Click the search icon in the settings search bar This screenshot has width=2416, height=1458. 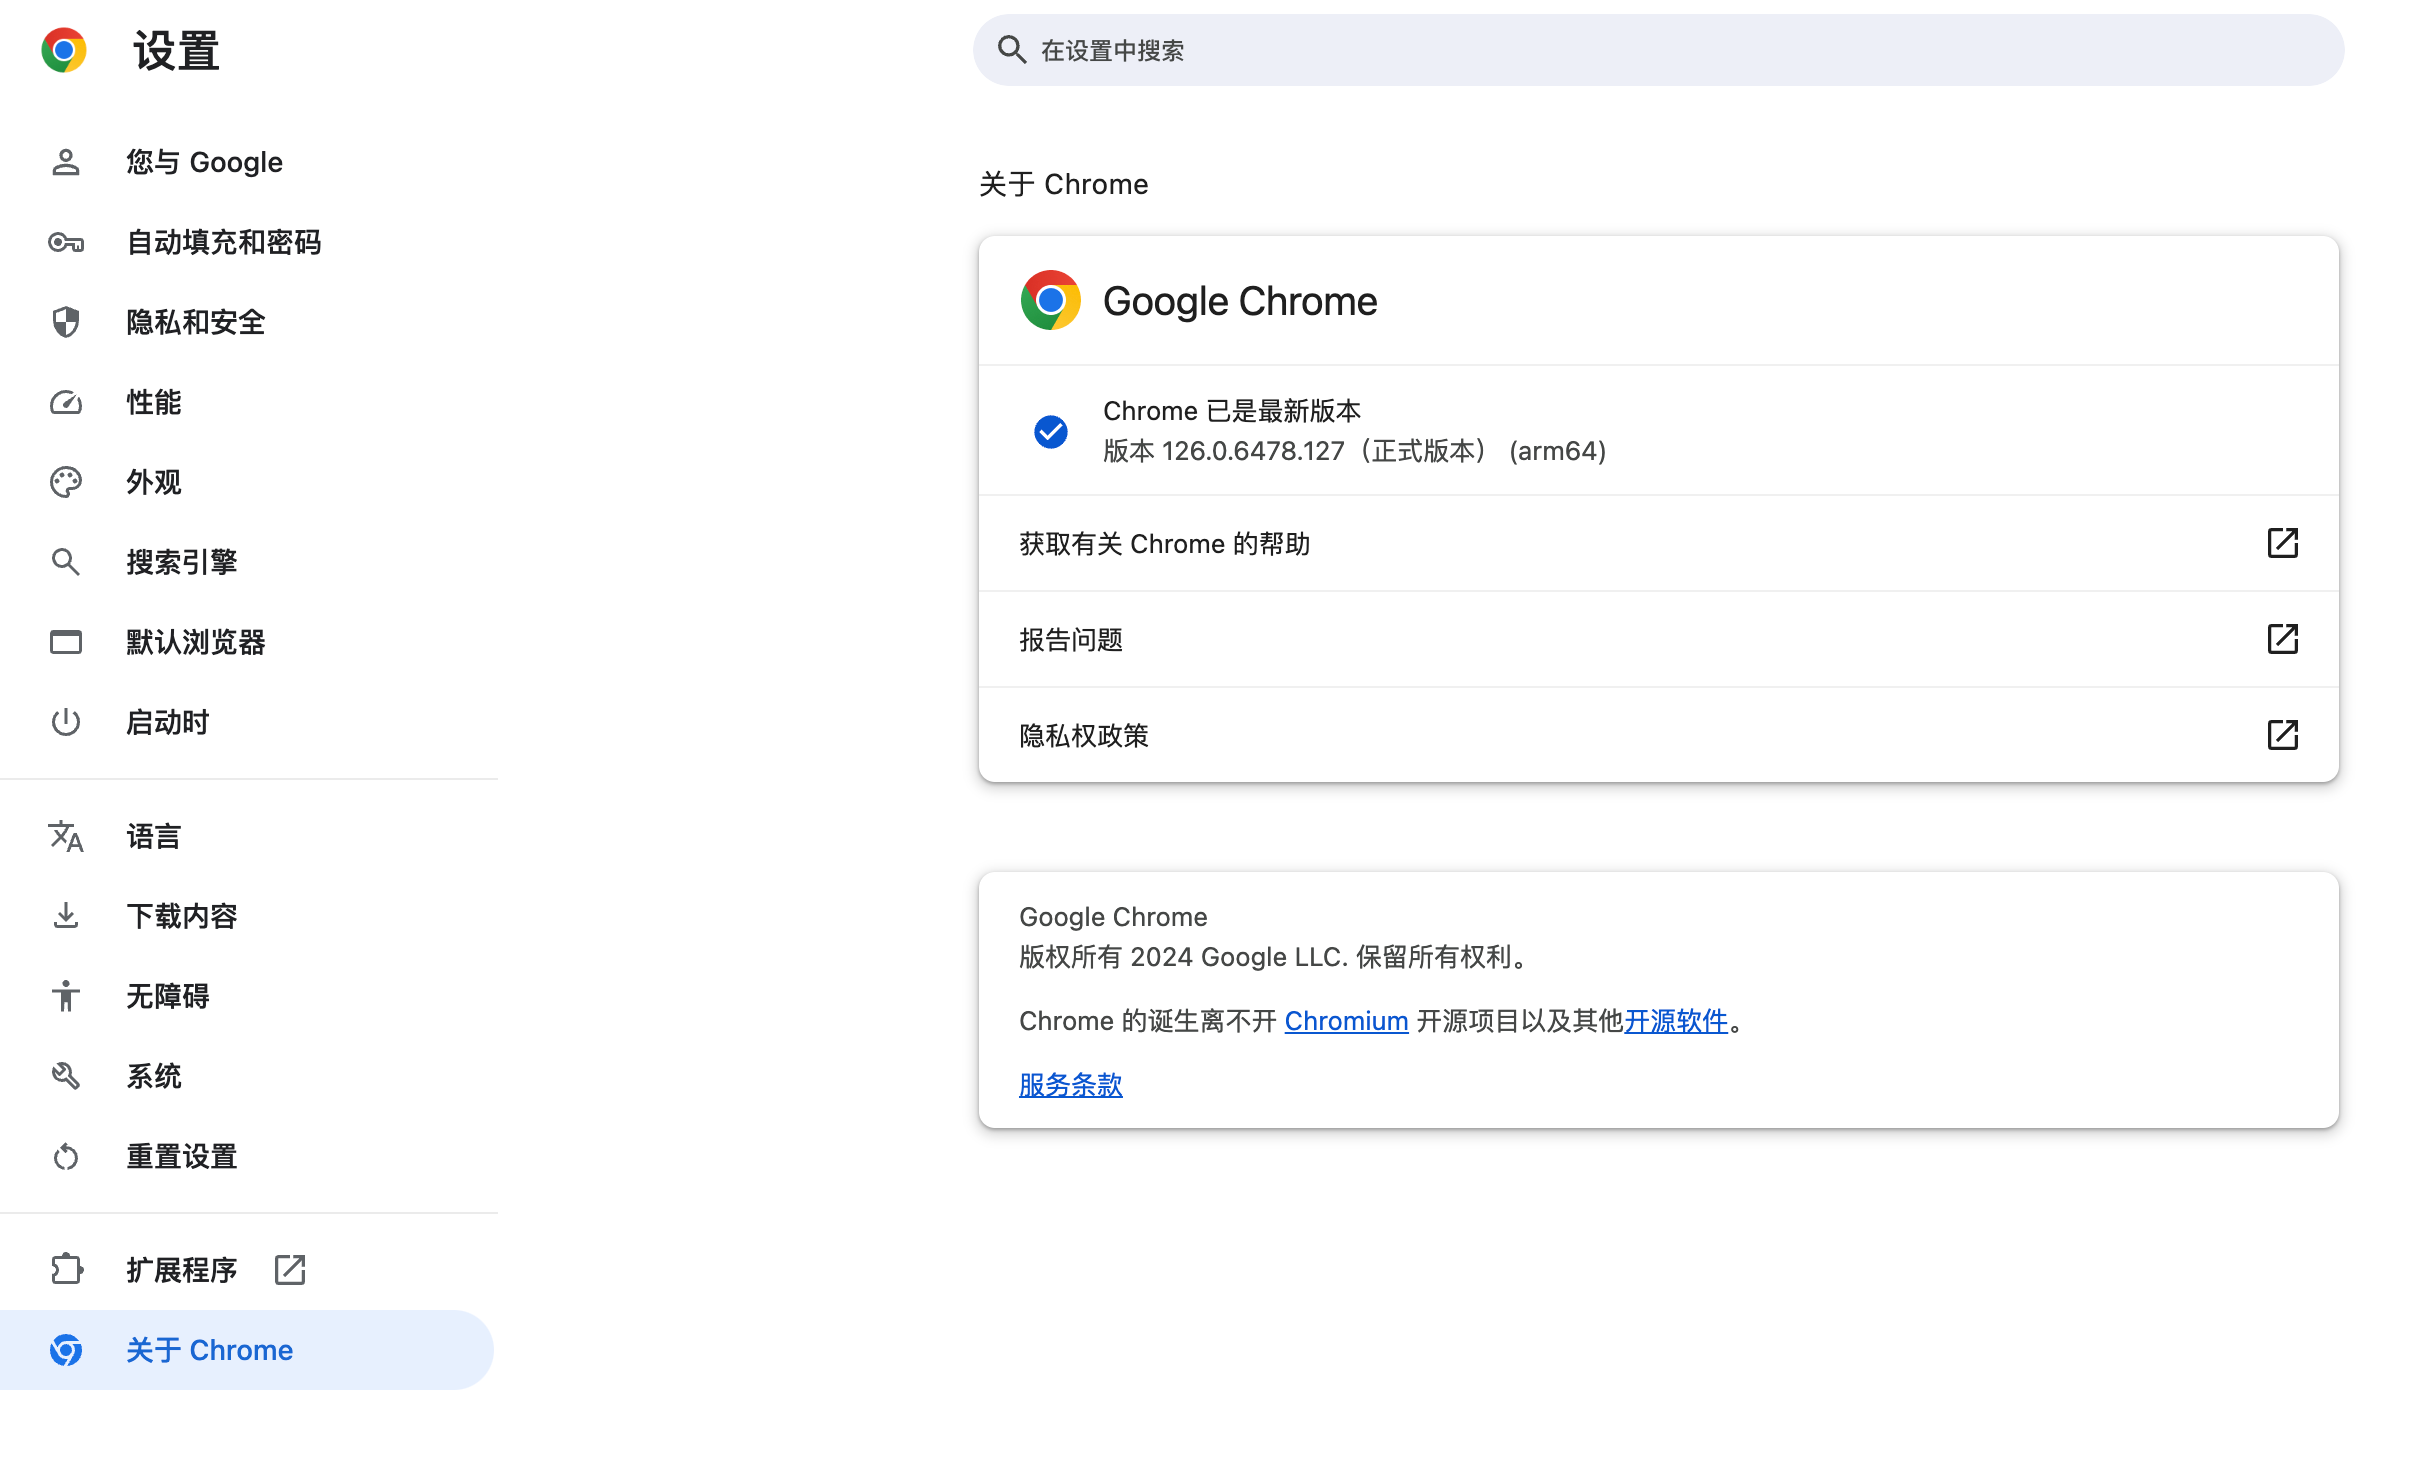(x=1012, y=50)
